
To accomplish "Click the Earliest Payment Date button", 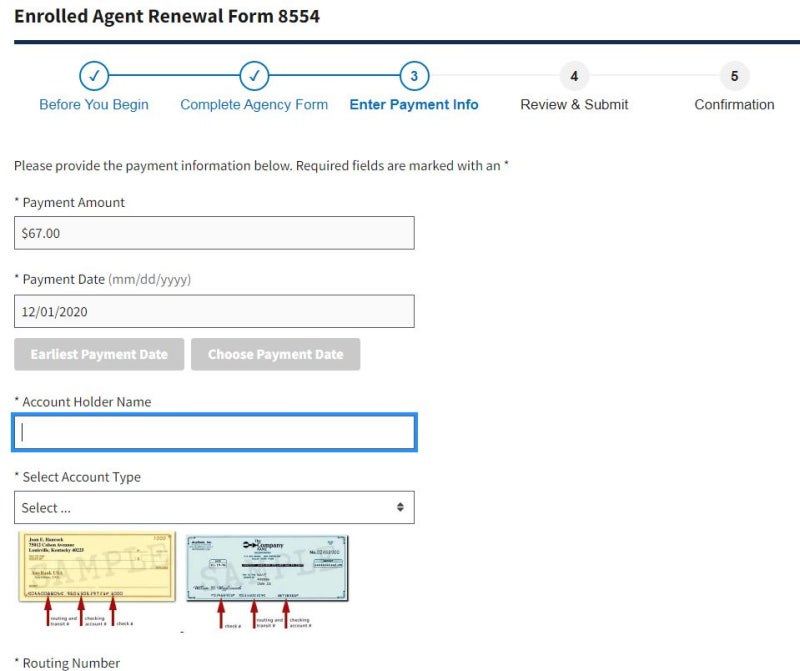I will click(99, 354).
